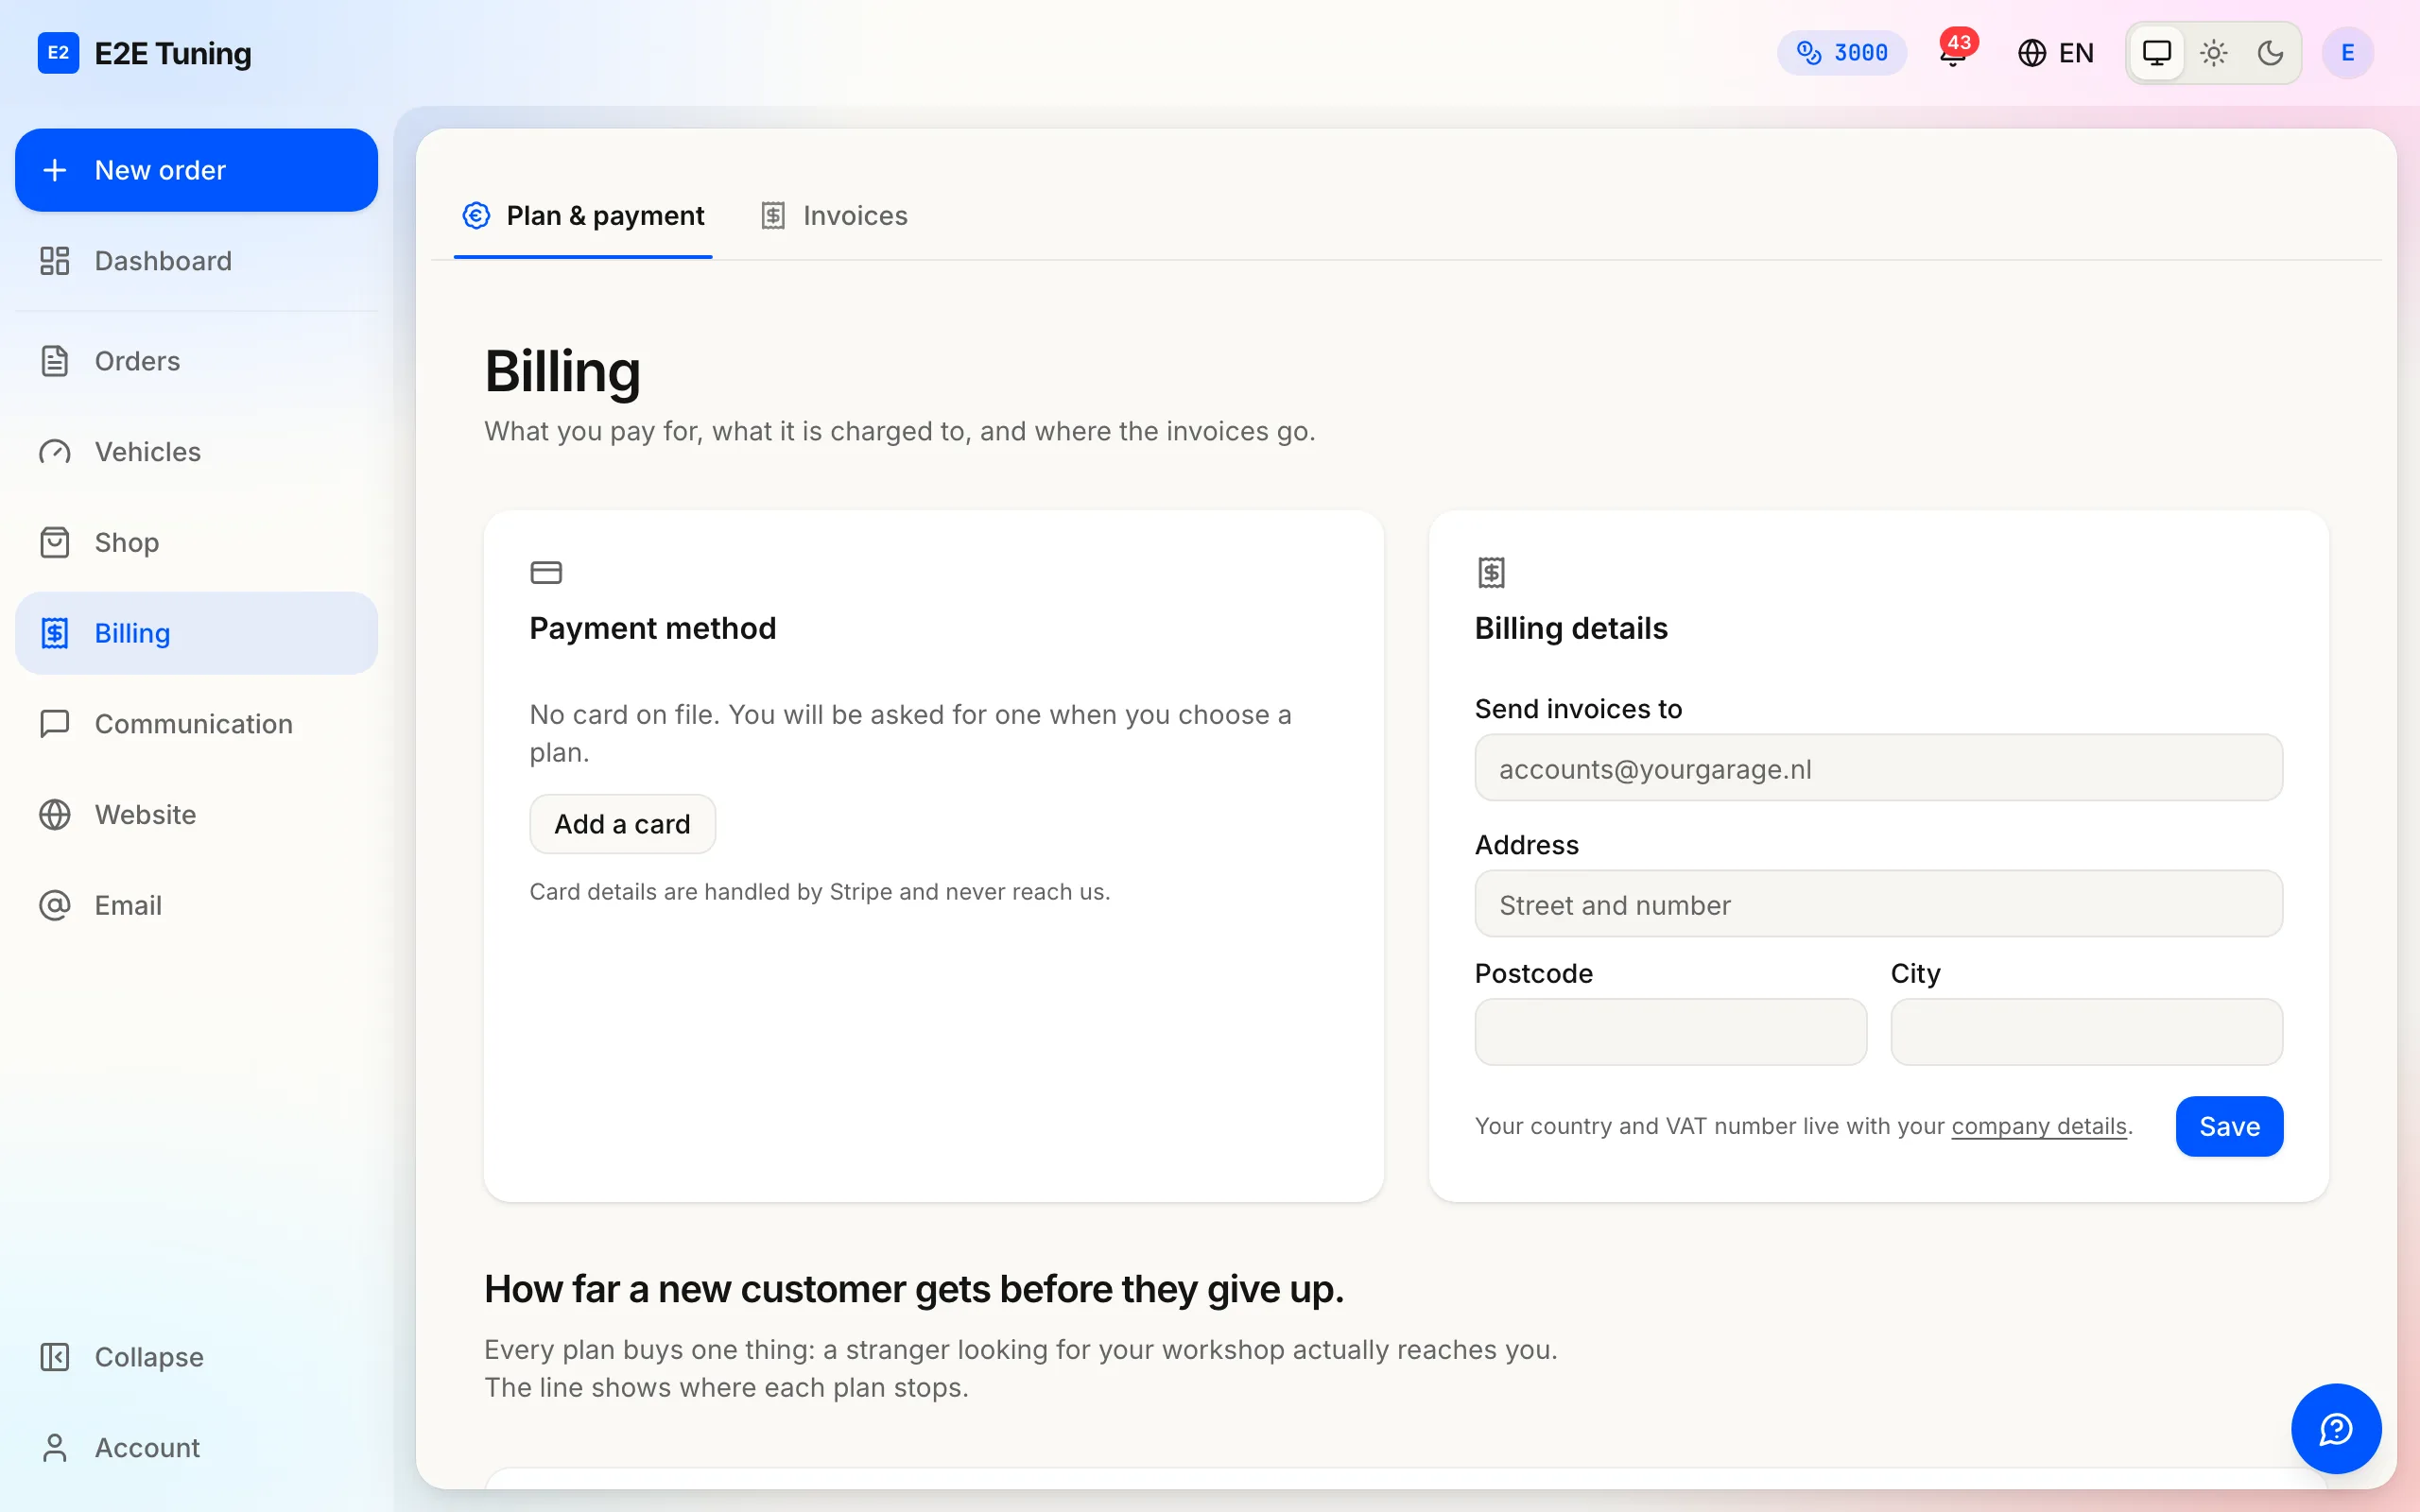Open Website in sidebar
The width and height of the screenshot is (2420, 1512).
pyautogui.click(x=196, y=815)
